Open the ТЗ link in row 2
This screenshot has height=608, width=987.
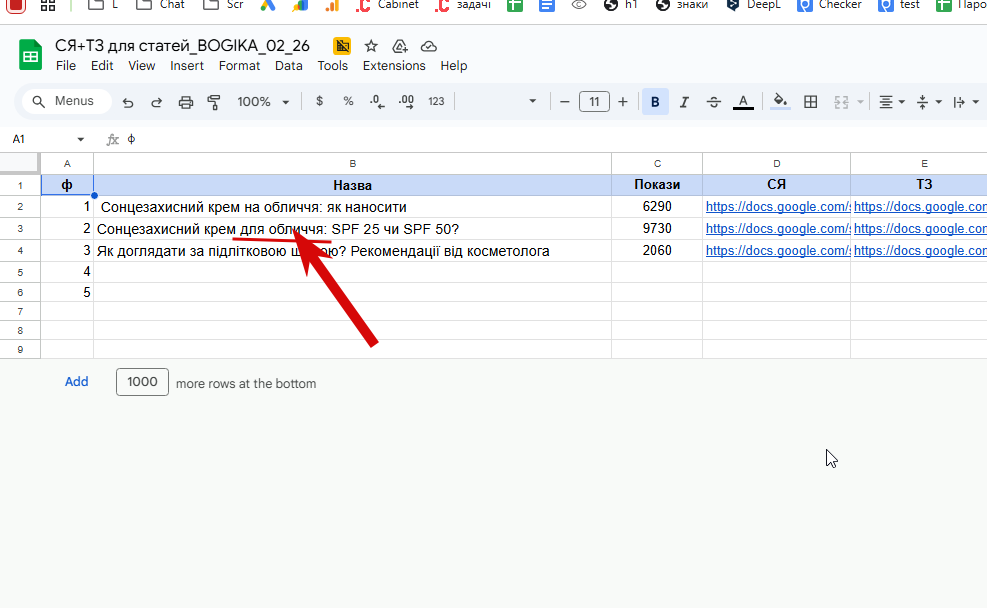920,206
